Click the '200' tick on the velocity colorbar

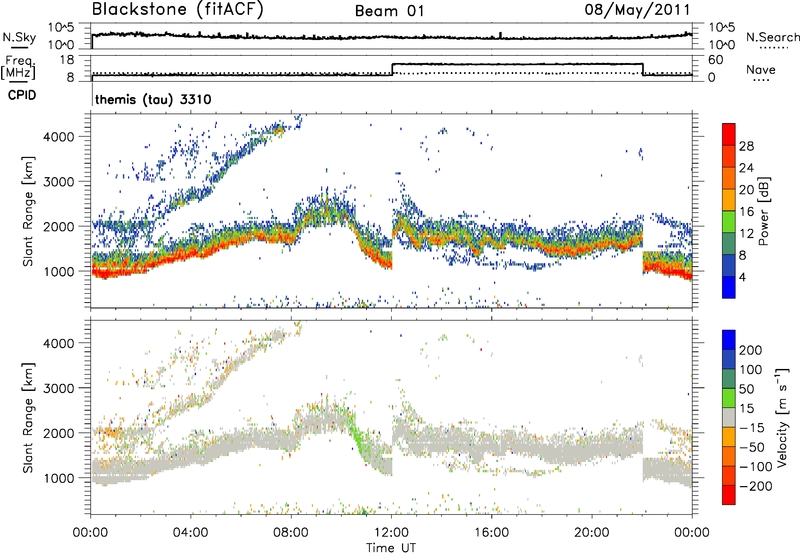pos(751,350)
